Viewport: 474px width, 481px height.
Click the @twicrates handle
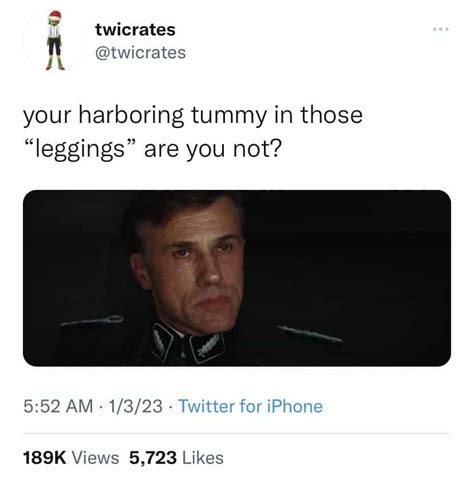click(x=140, y=53)
